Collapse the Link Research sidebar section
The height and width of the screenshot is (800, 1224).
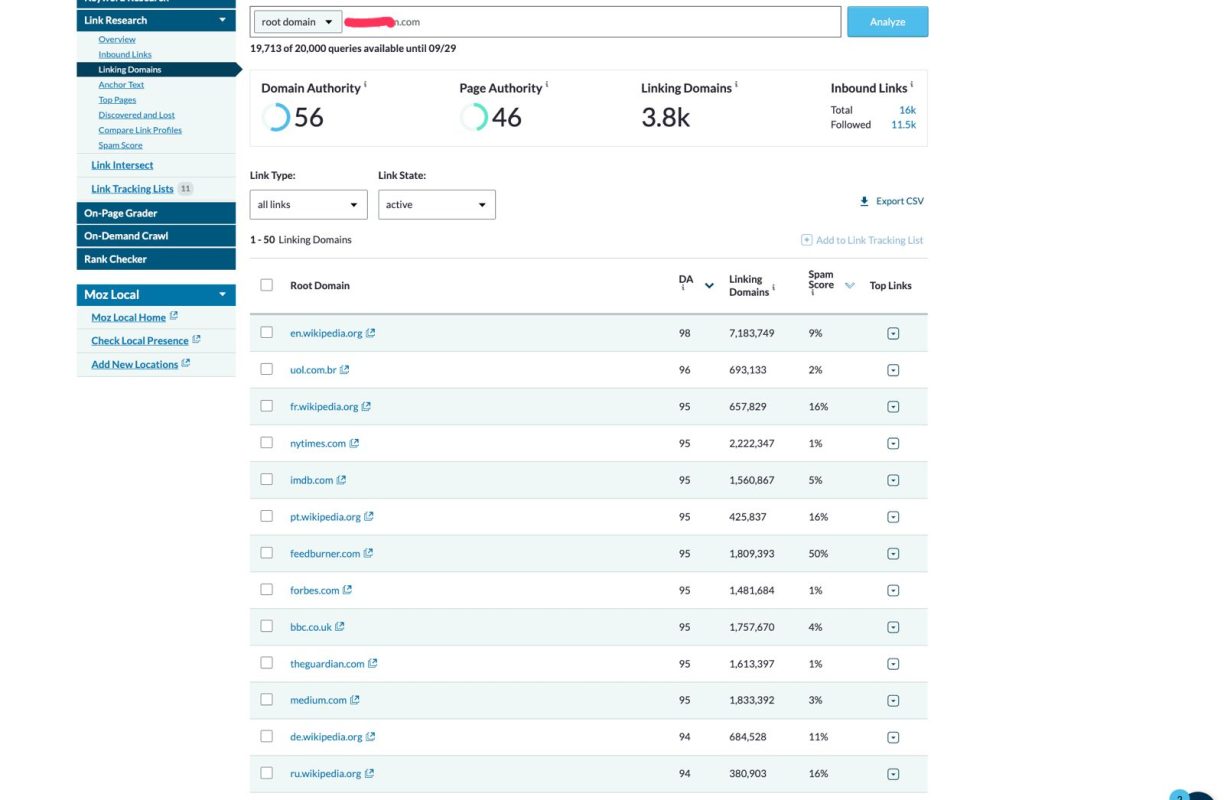coord(222,20)
